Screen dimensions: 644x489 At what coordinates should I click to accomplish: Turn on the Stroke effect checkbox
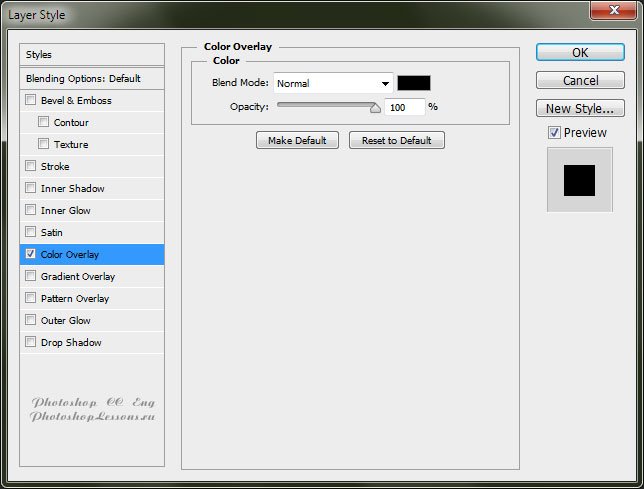point(31,166)
